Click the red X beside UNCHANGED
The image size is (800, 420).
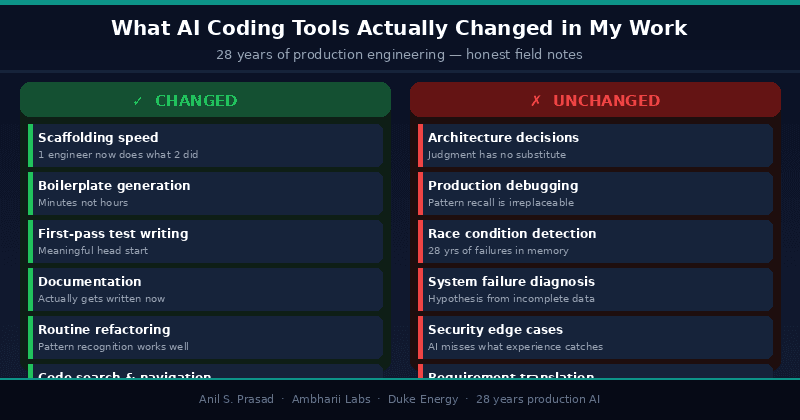535,101
